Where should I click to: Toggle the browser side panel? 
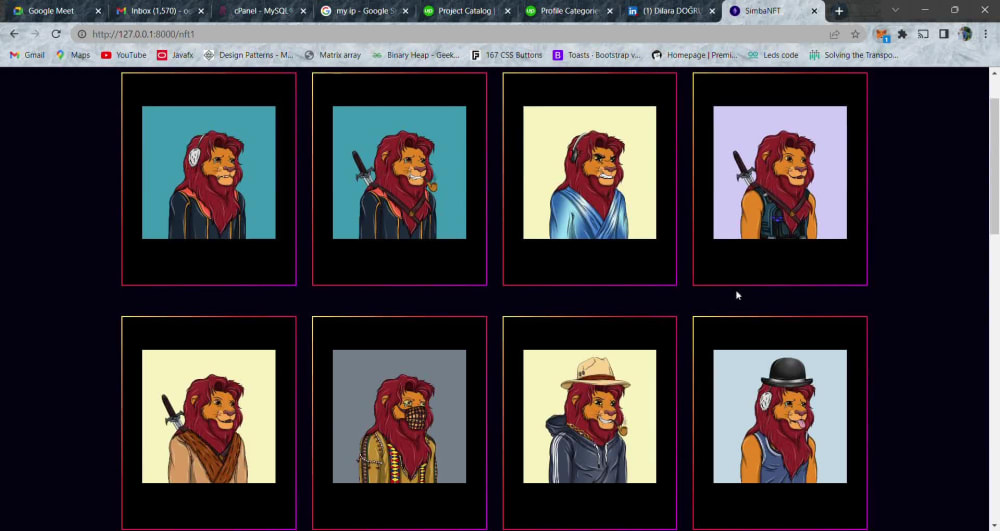[x=944, y=34]
